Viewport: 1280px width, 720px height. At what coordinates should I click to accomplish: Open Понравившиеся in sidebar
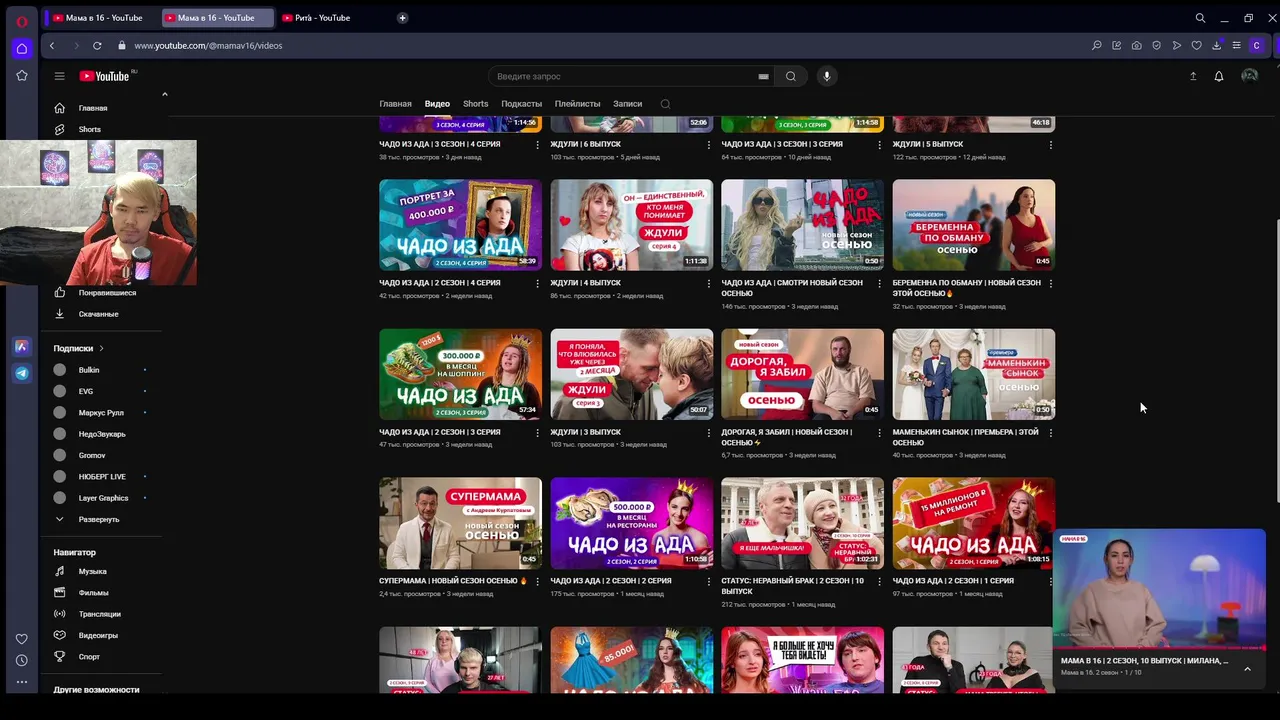106,293
